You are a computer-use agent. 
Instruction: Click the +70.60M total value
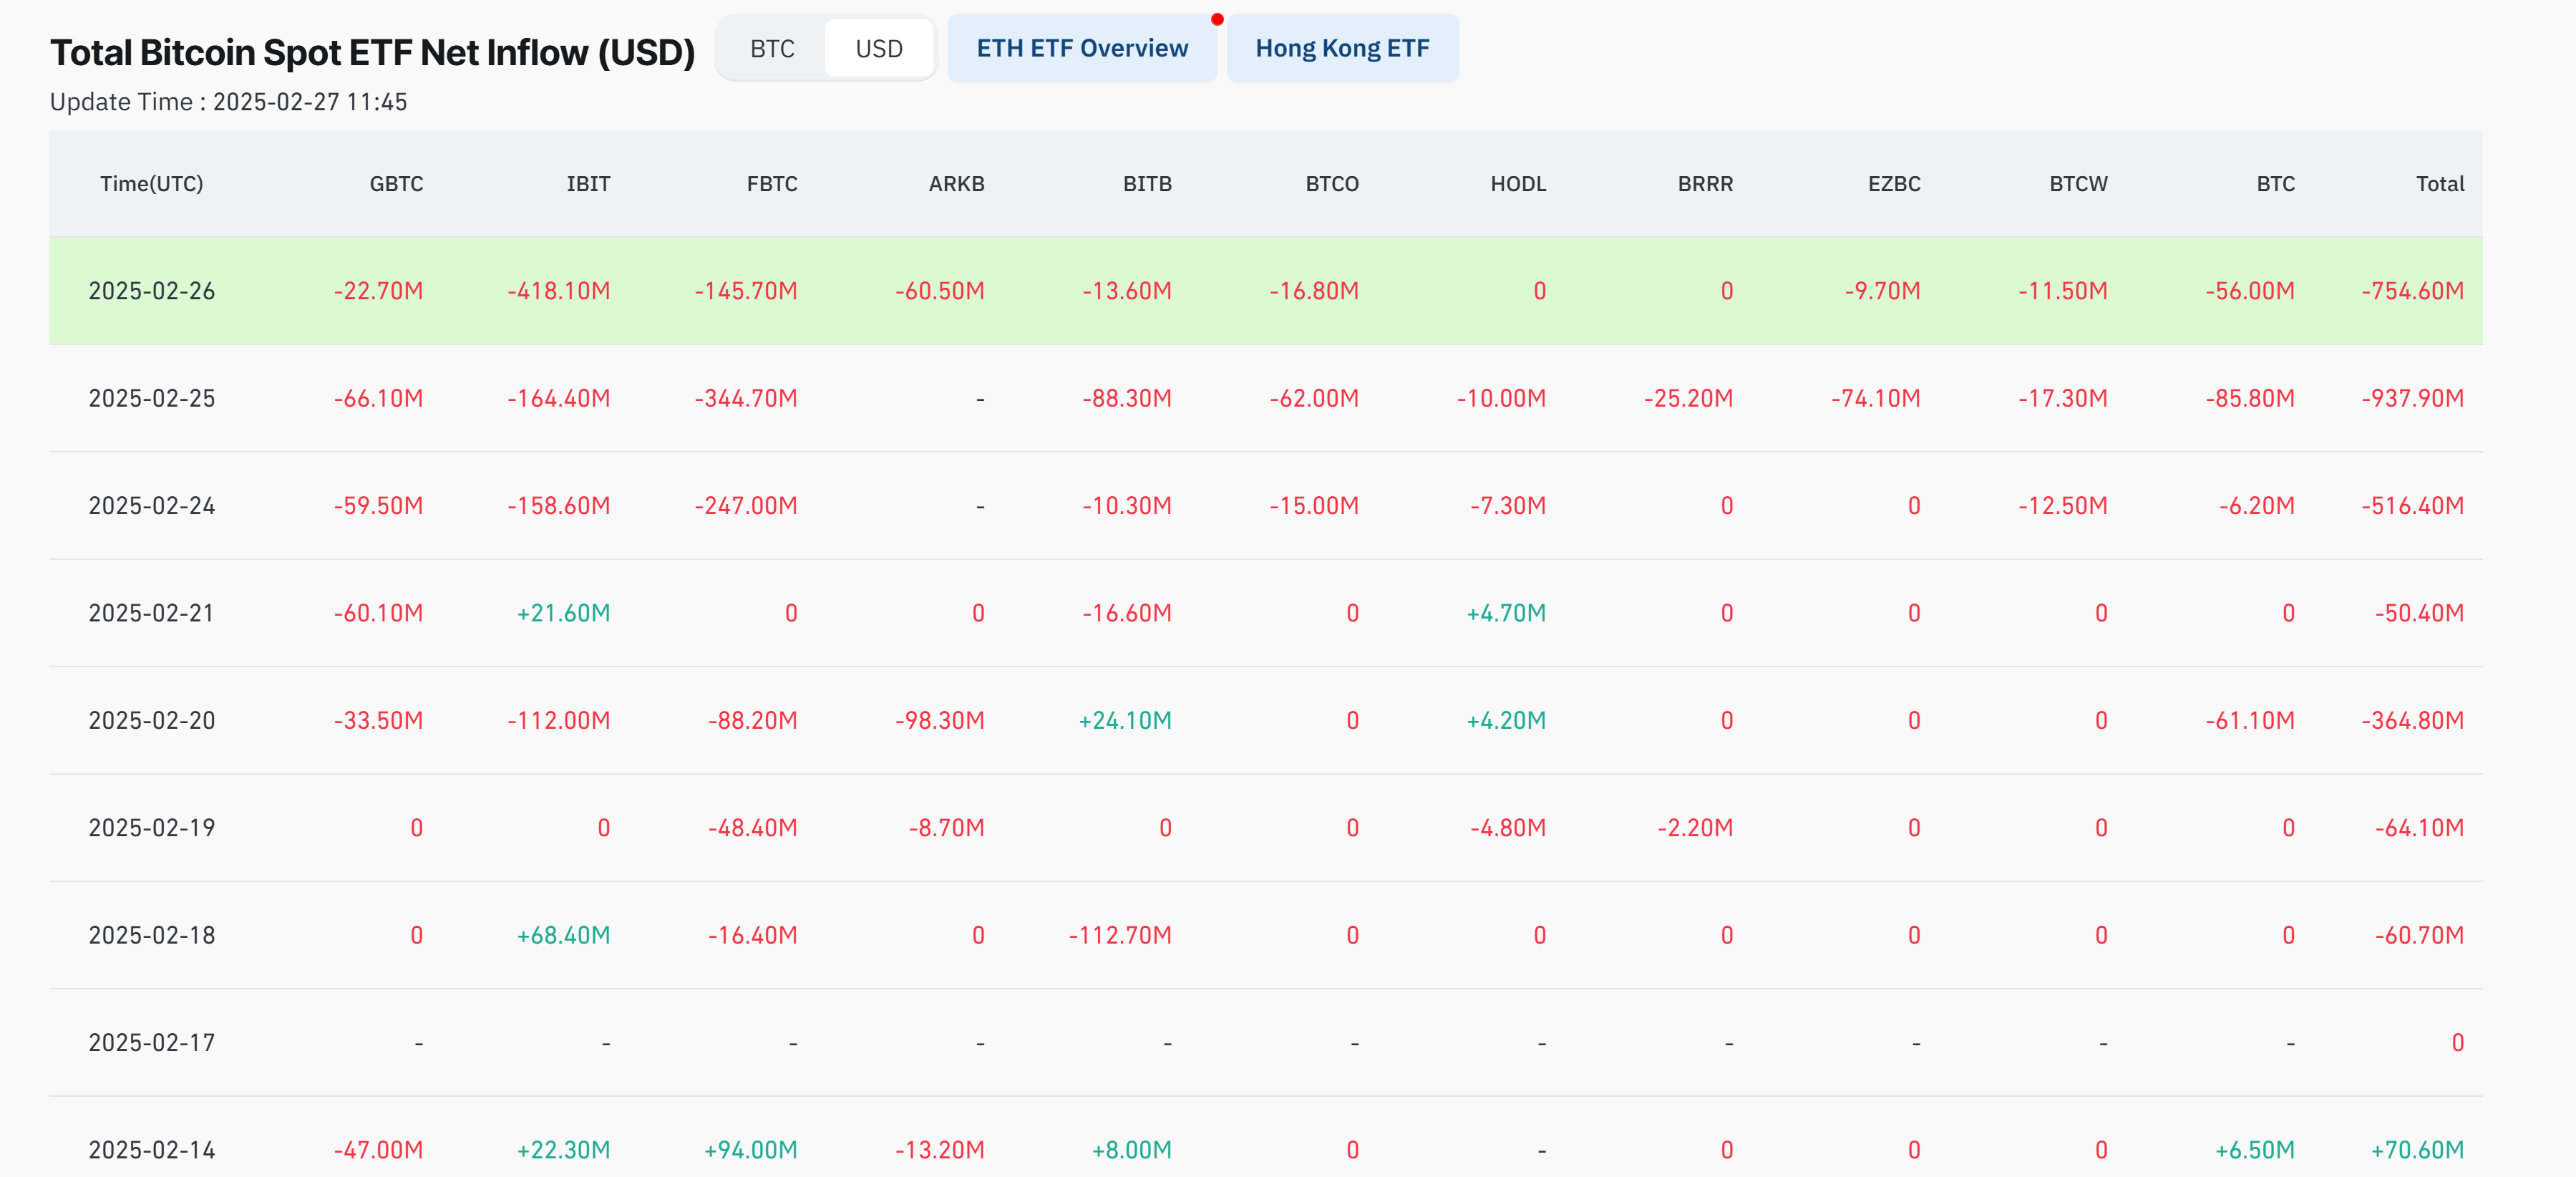[2416, 1150]
